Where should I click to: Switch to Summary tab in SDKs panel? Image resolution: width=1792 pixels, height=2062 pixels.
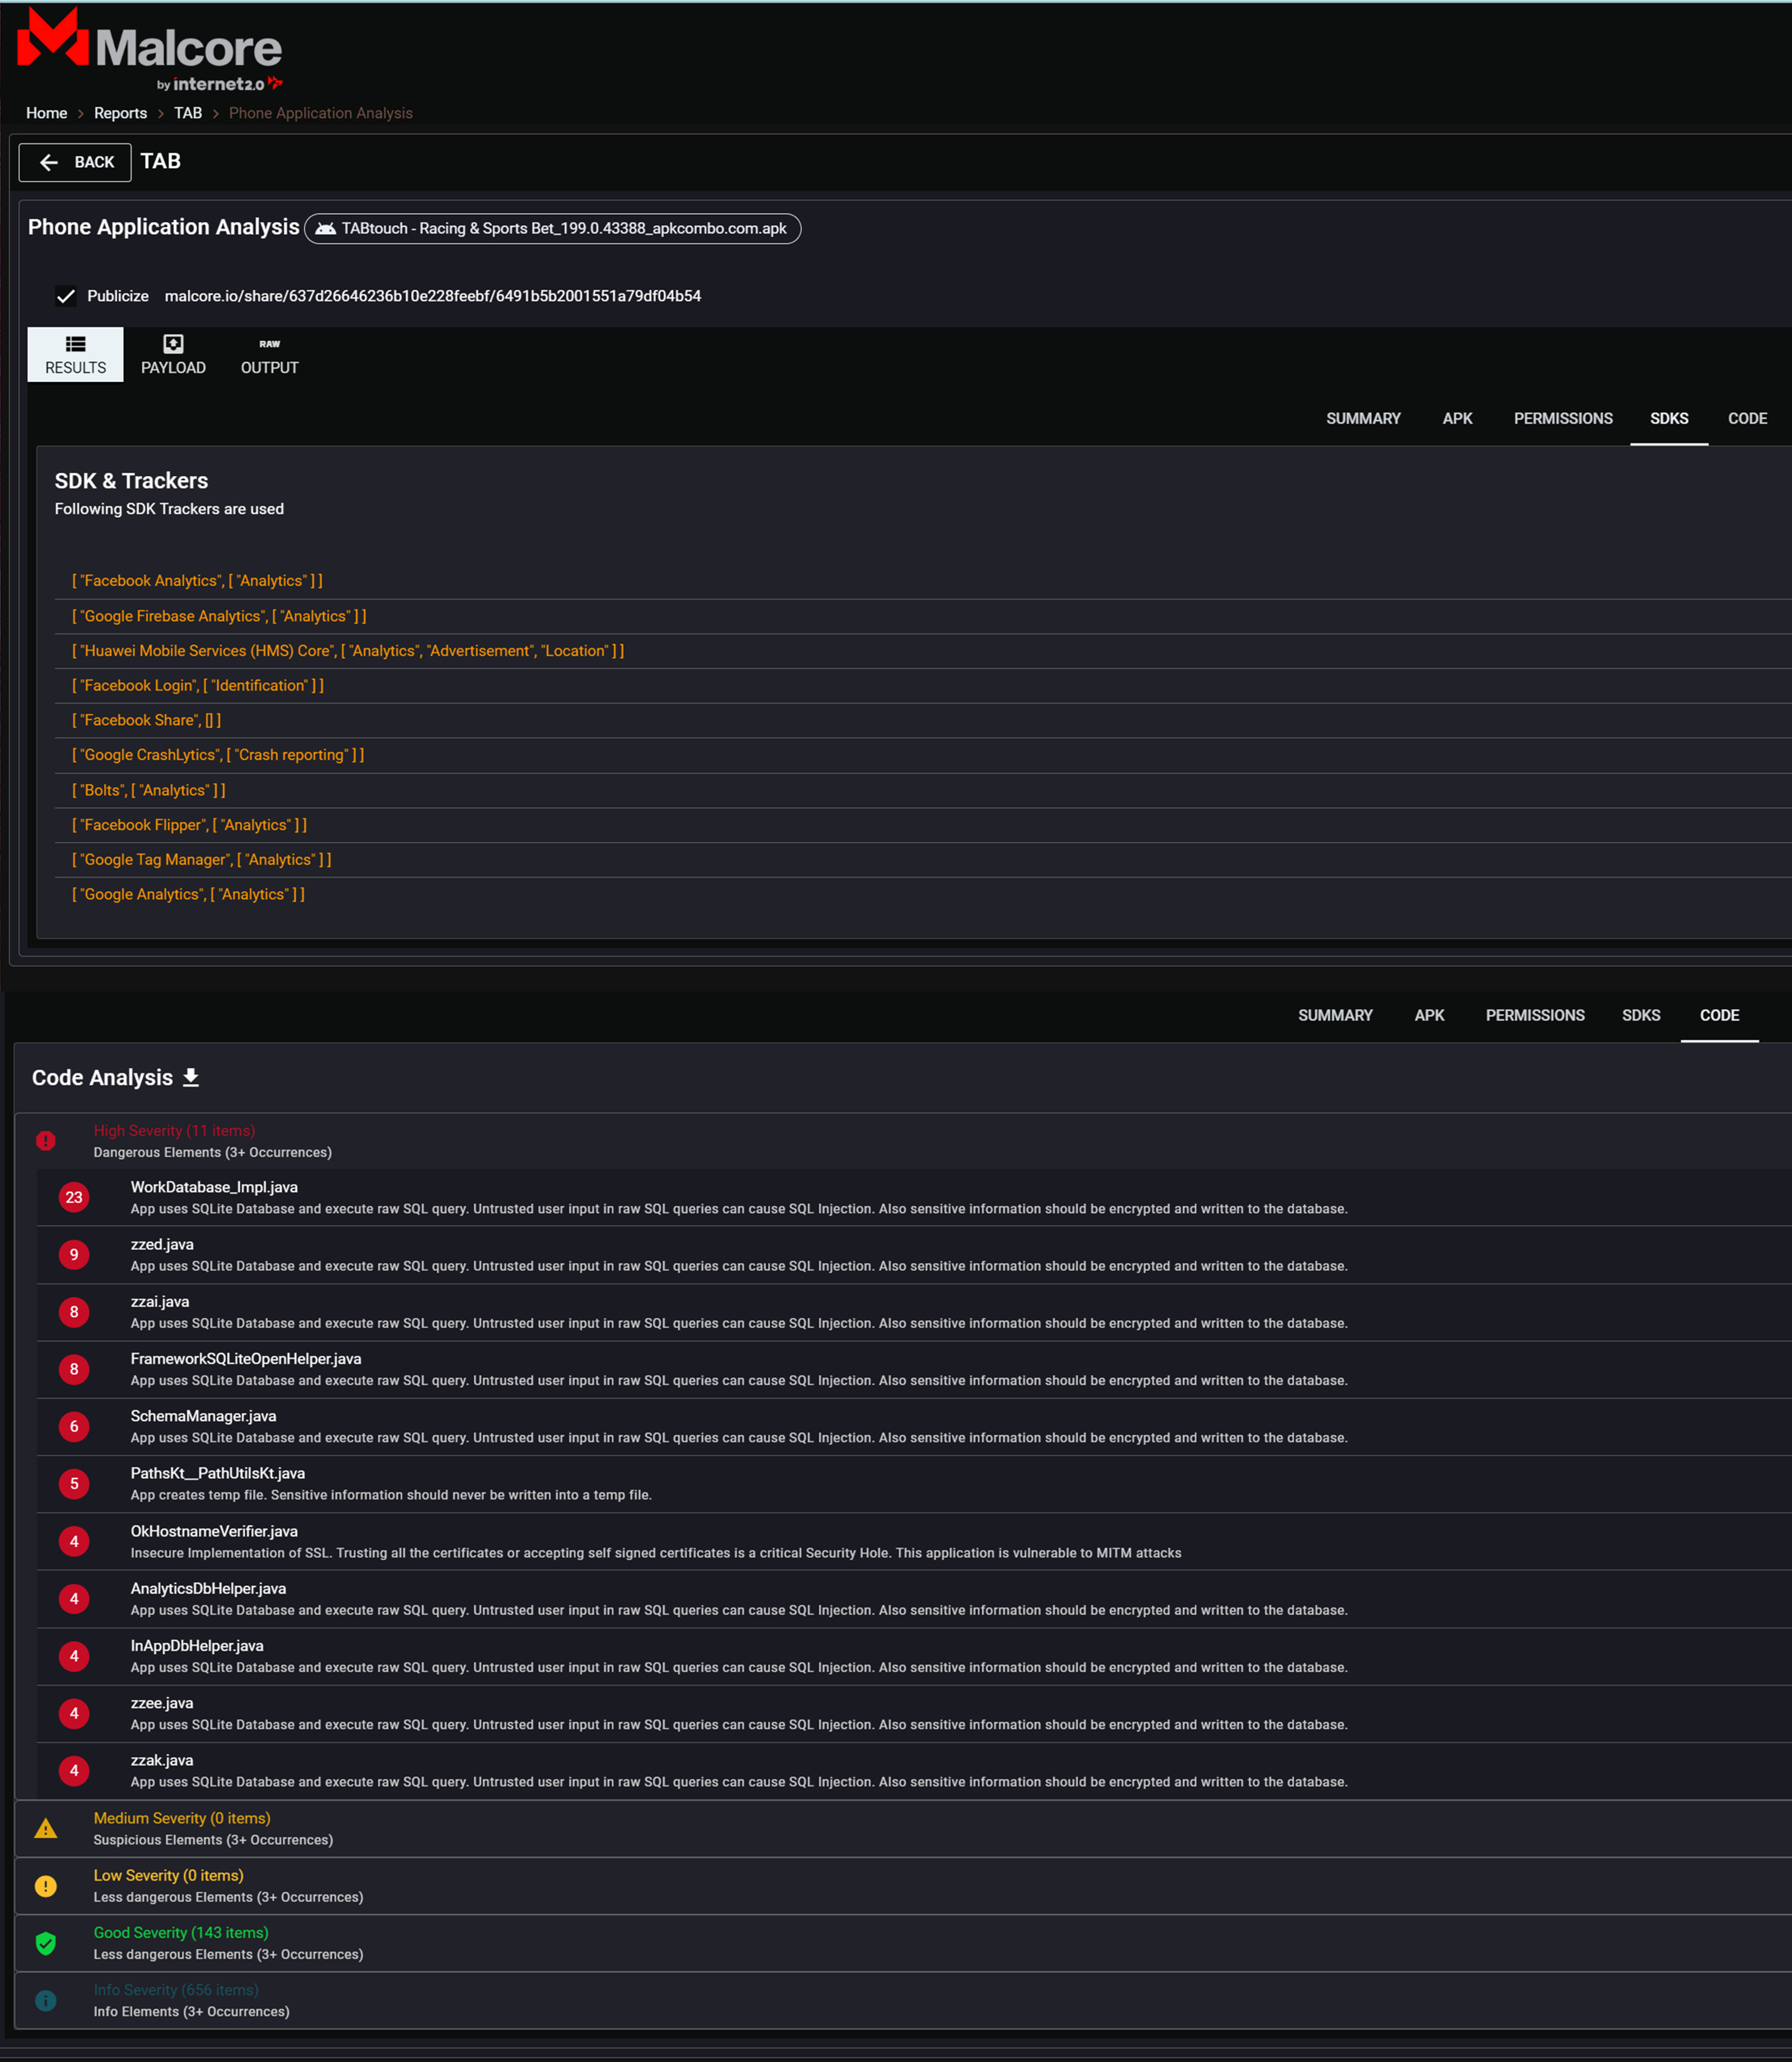tap(1363, 418)
